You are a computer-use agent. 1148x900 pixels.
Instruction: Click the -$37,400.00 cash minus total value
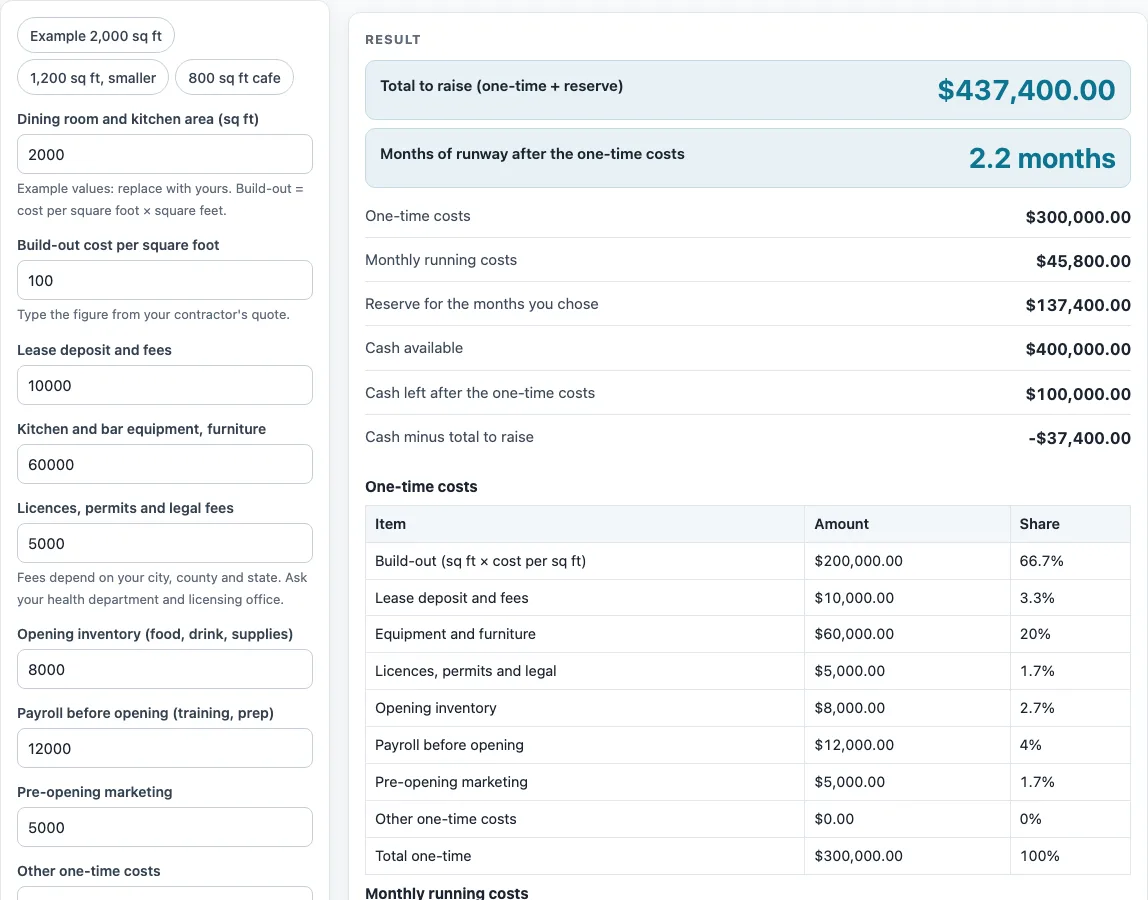pyautogui.click(x=1079, y=438)
